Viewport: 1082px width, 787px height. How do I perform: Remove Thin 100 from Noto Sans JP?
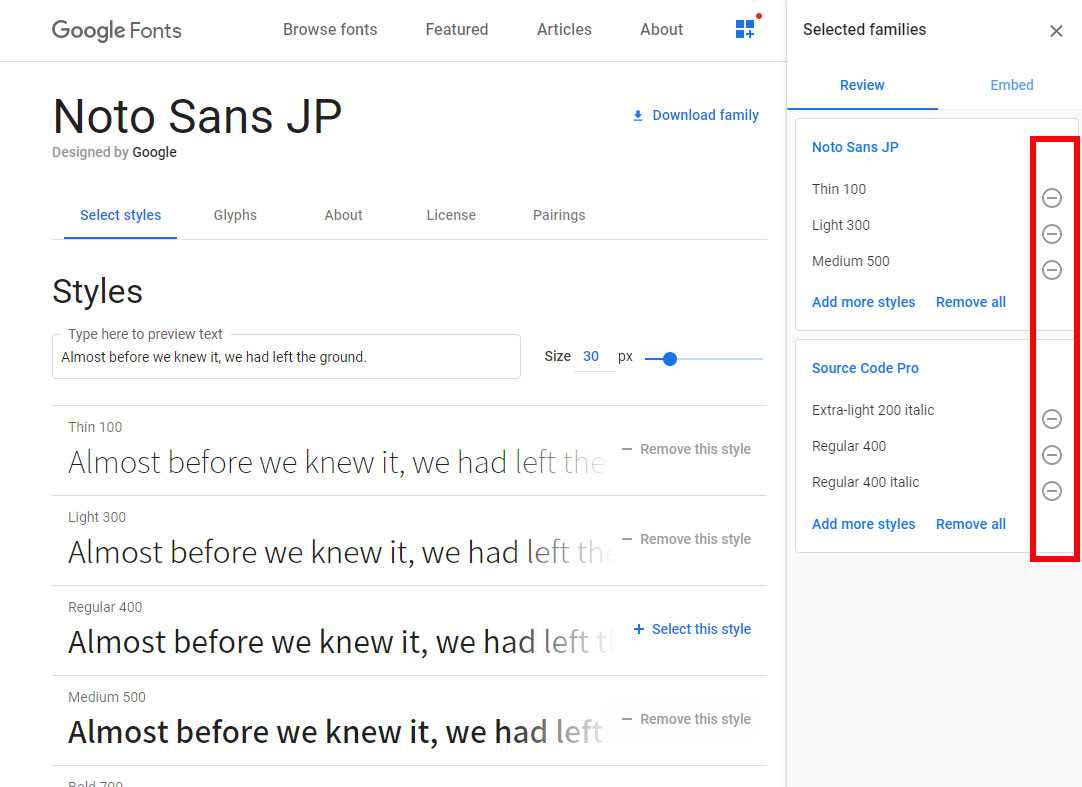click(1051, 198)
